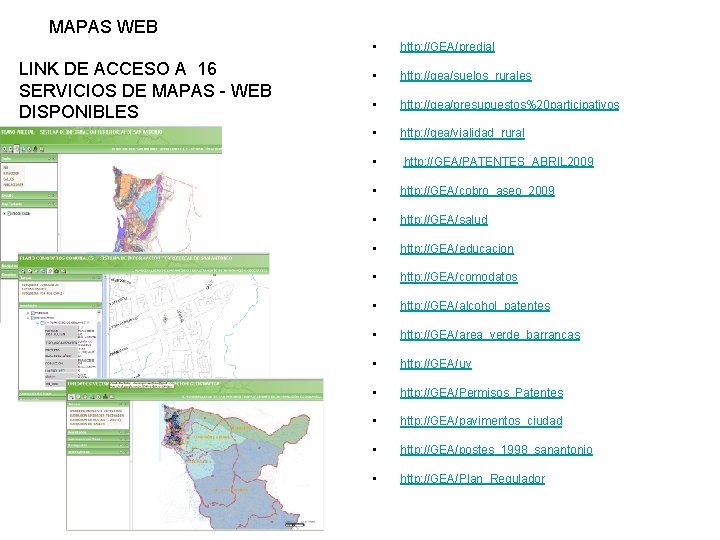Visit the http://GEA/salud link
Viewport: 720px width, 540px height.
click(x=444, y=219)
